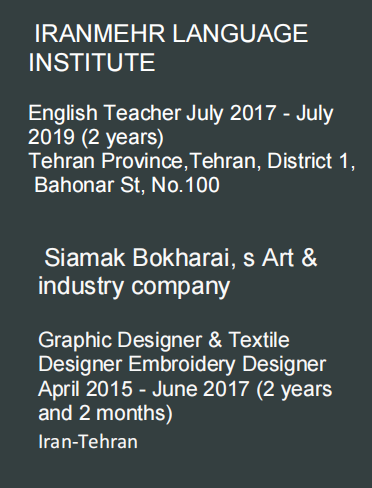Click the Bahonar St, No.100 address
372x488 pixels.
127,185
